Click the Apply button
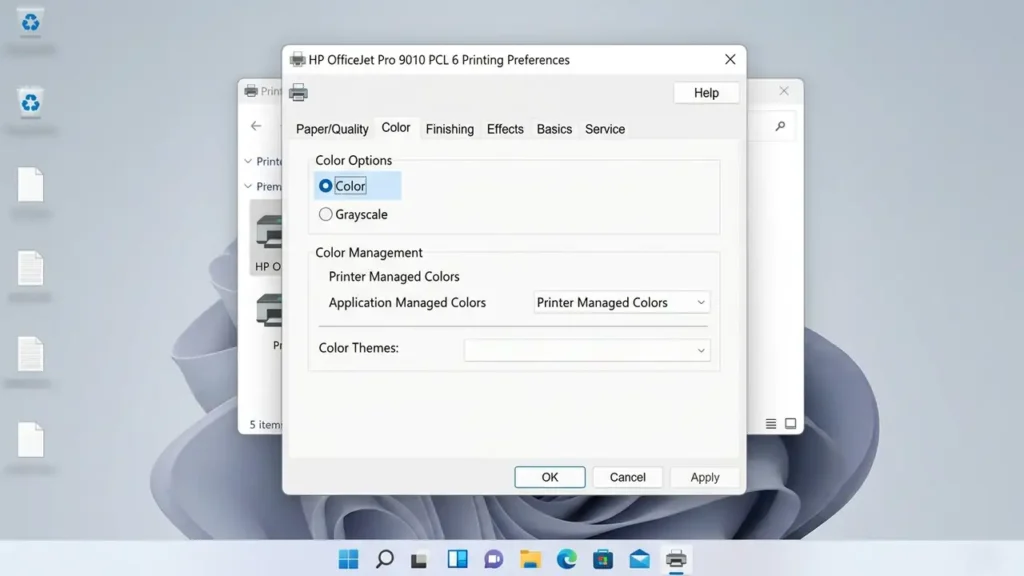The width and height of the screenshot is (1024, 576). 705,477
